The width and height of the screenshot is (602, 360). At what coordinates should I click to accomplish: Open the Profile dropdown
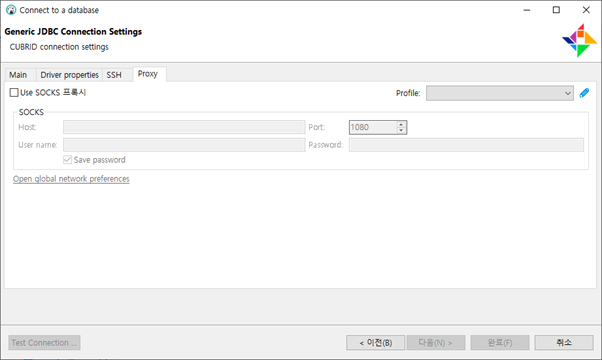click(499, 93)
